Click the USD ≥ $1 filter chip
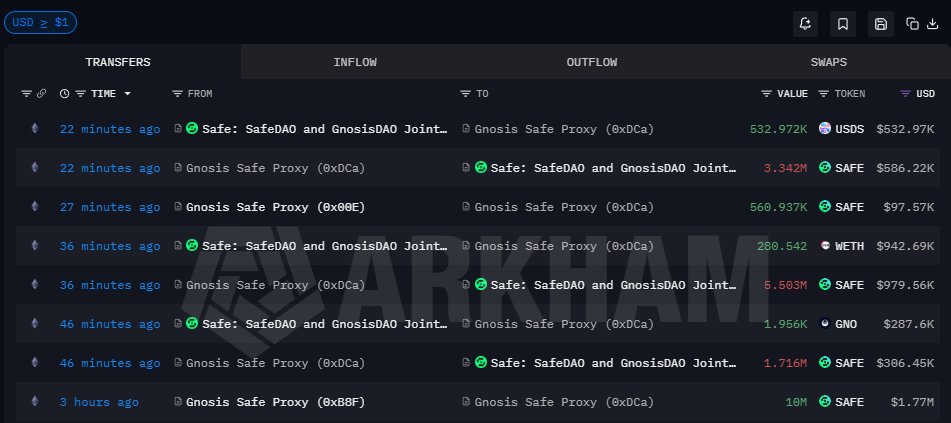Viewport: 951px width, 423px height. click(x=40, y=21)
